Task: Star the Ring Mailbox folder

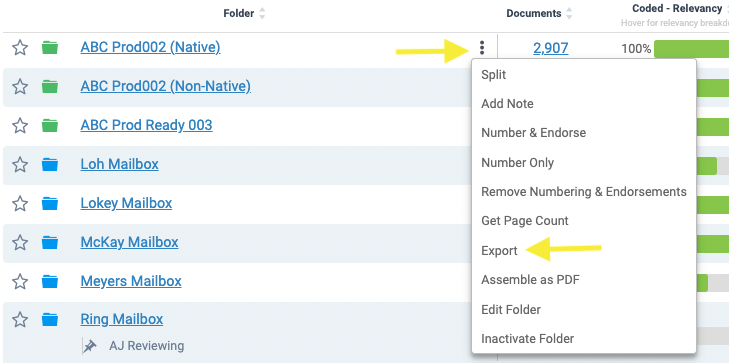Action: pos(20,320)
